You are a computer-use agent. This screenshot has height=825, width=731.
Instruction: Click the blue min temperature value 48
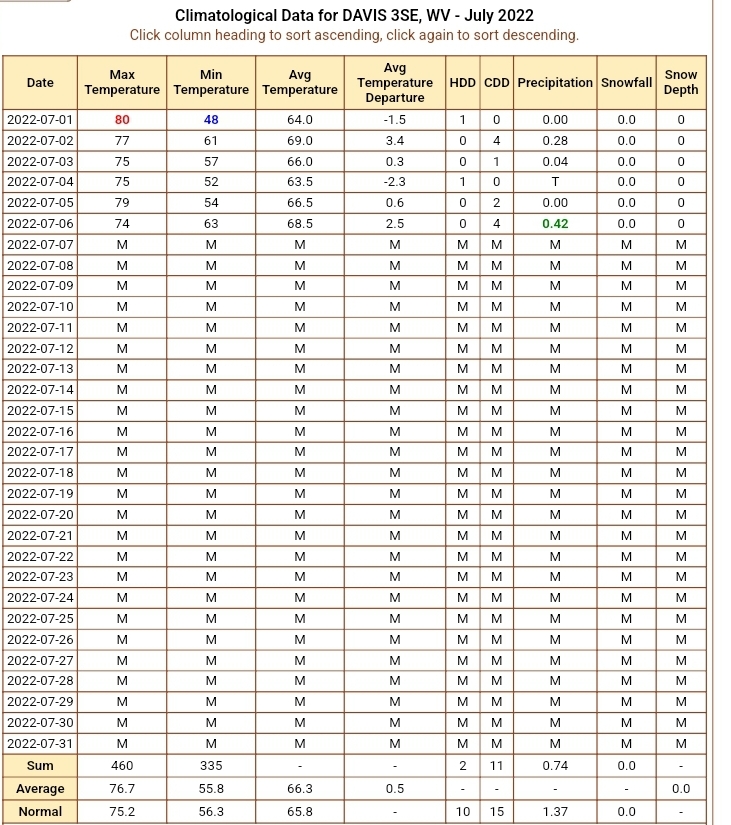pyautogui.click(x=211, y=120)
